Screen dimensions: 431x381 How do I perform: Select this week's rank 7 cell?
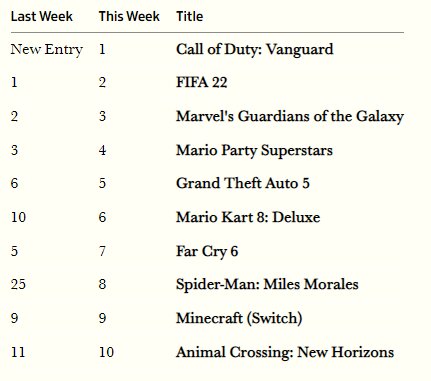(x=102, y=251)
